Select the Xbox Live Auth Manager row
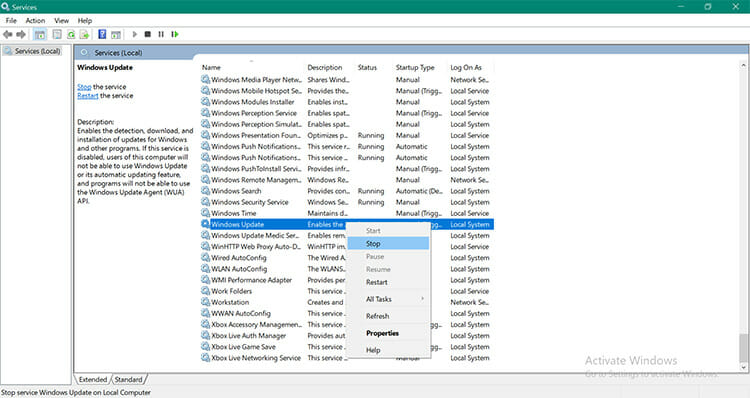The image size is (750, 398). point(347,336)
